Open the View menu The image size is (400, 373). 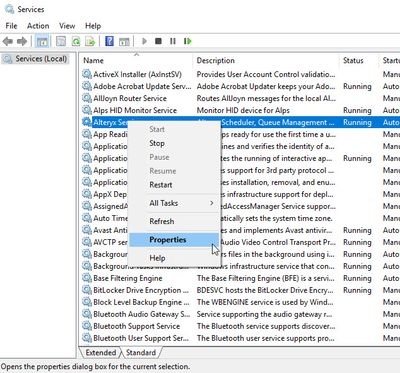click(x=67, y=26)
